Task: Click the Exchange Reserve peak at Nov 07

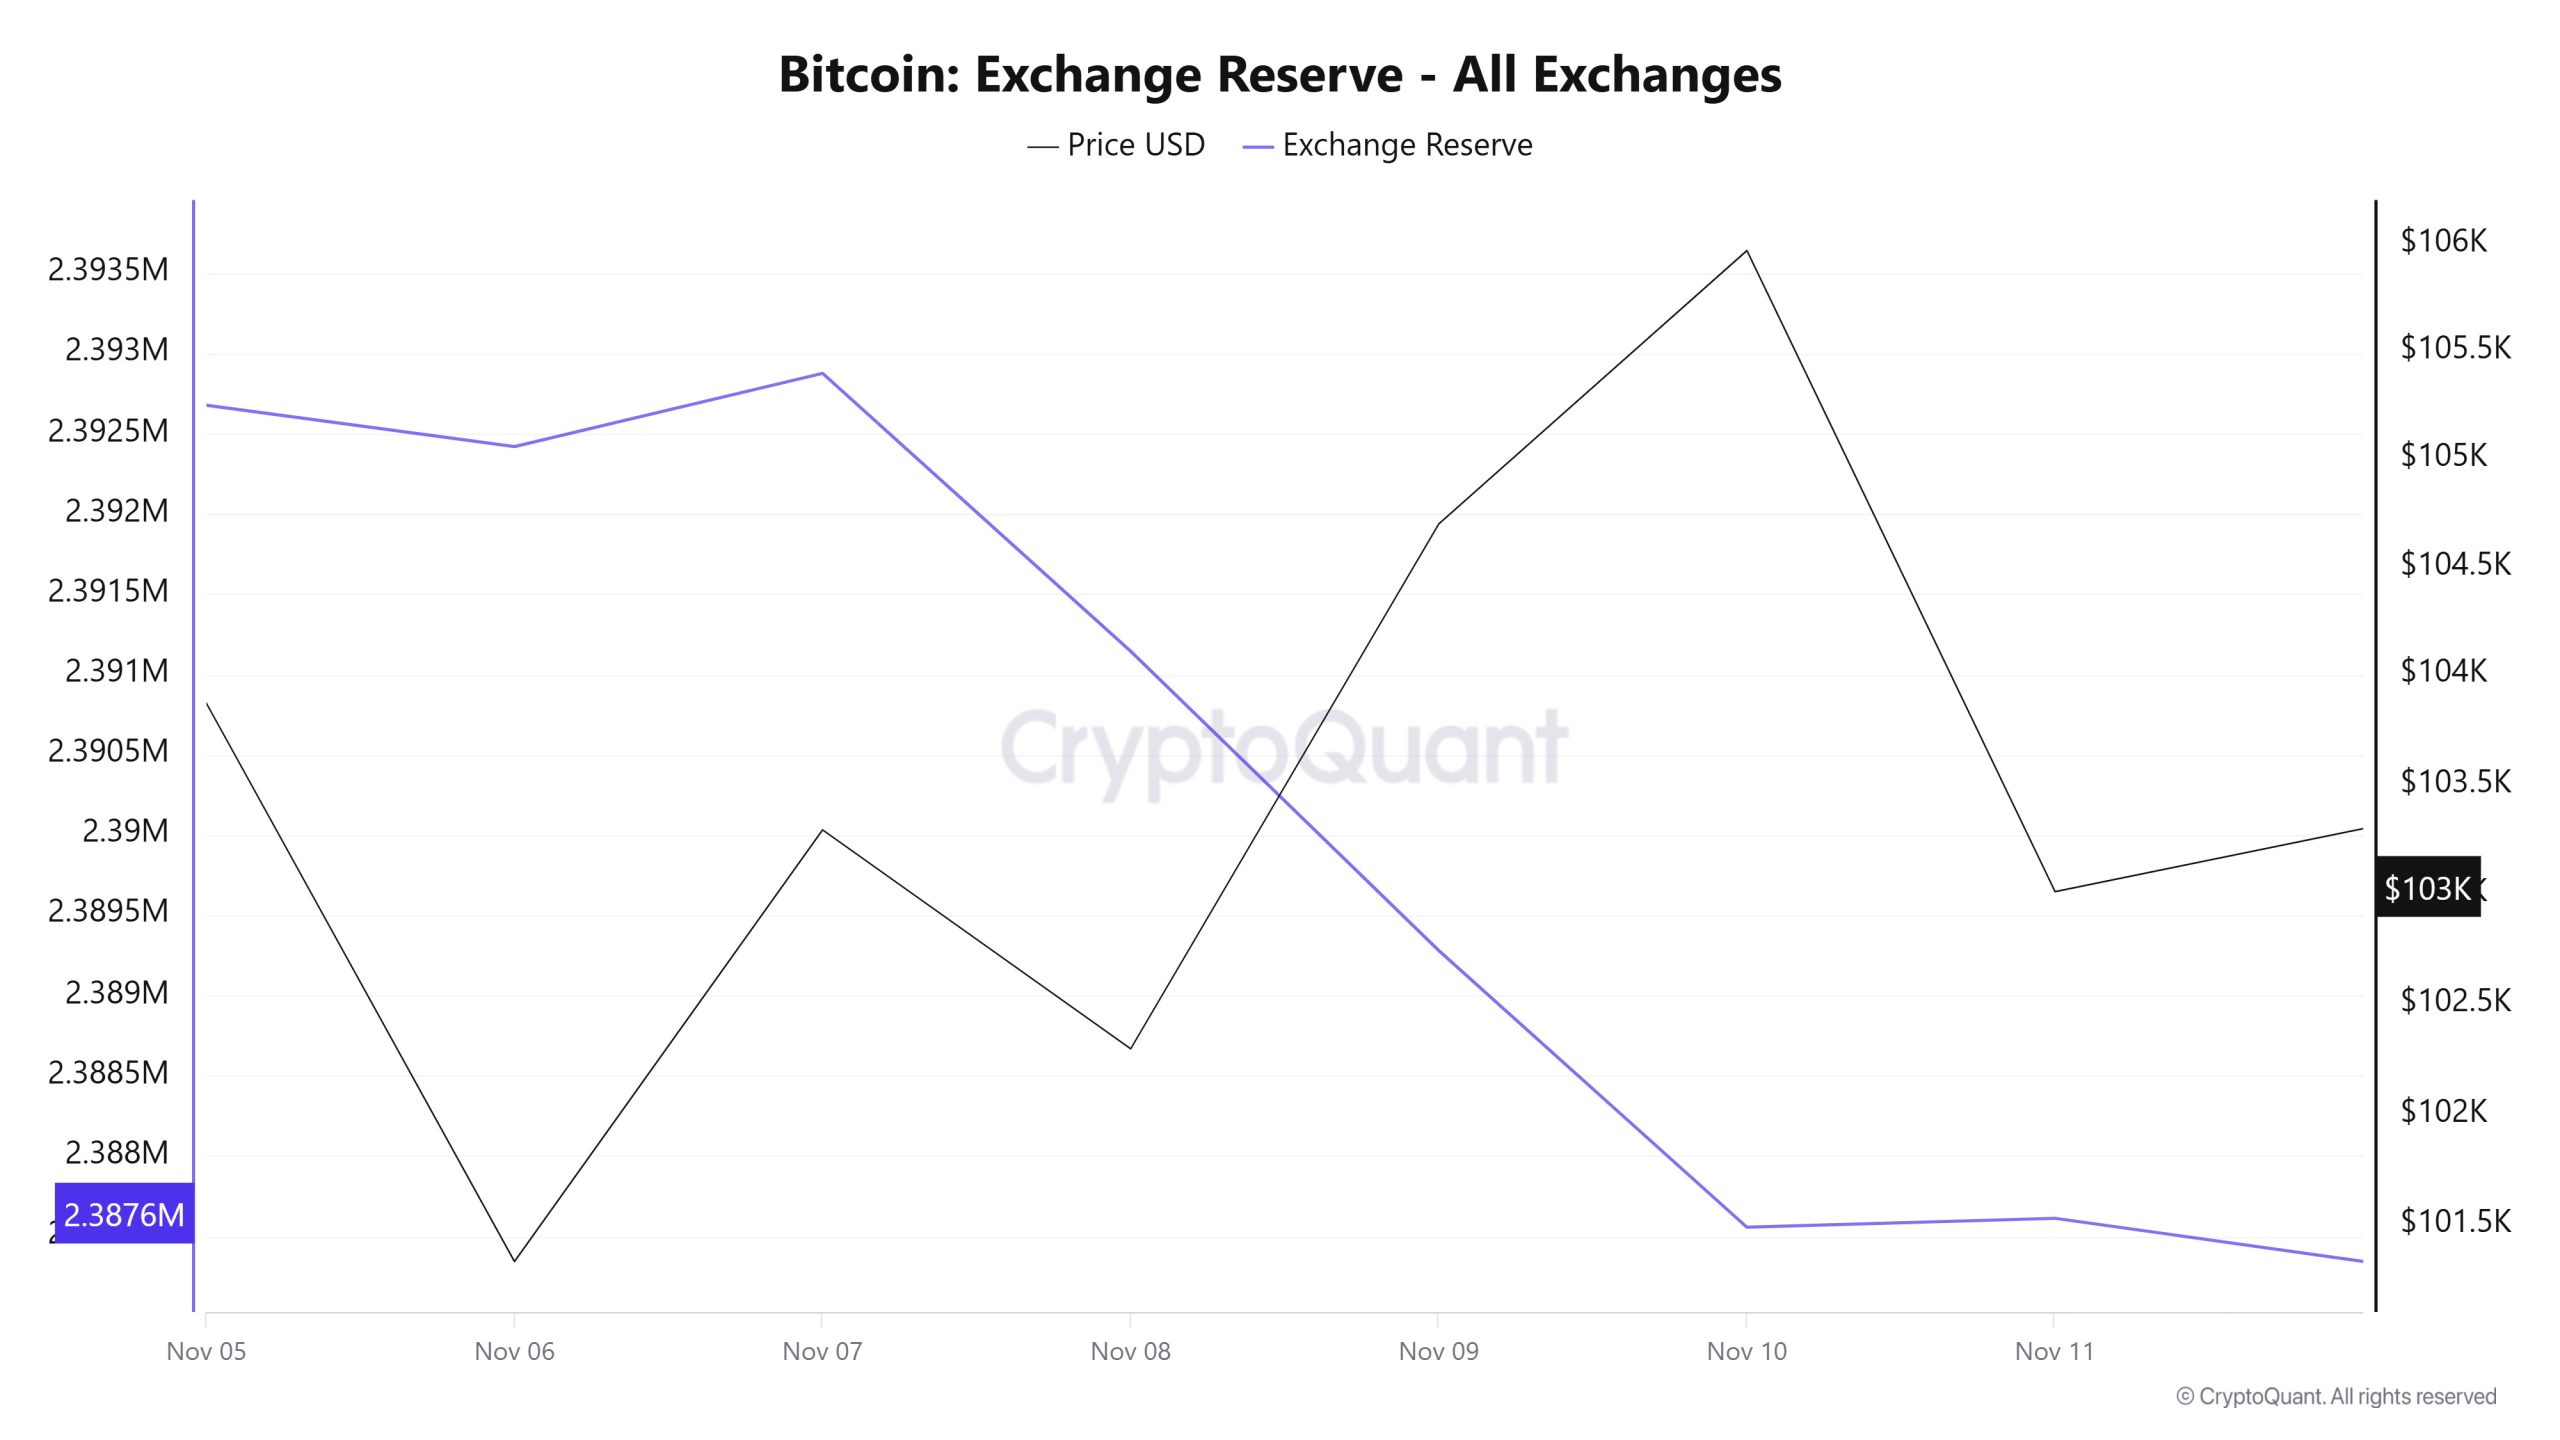Action: pyautogui.click(x=822, y=374)
